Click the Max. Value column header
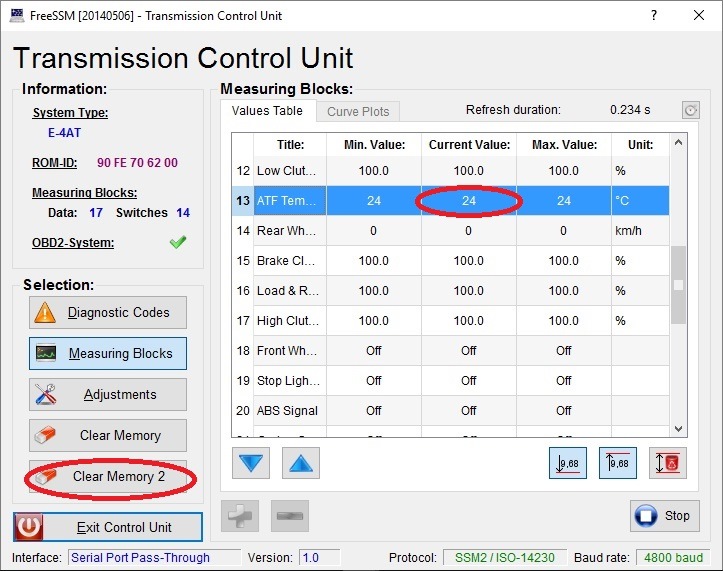723x571 pixels. click(564, 145)
